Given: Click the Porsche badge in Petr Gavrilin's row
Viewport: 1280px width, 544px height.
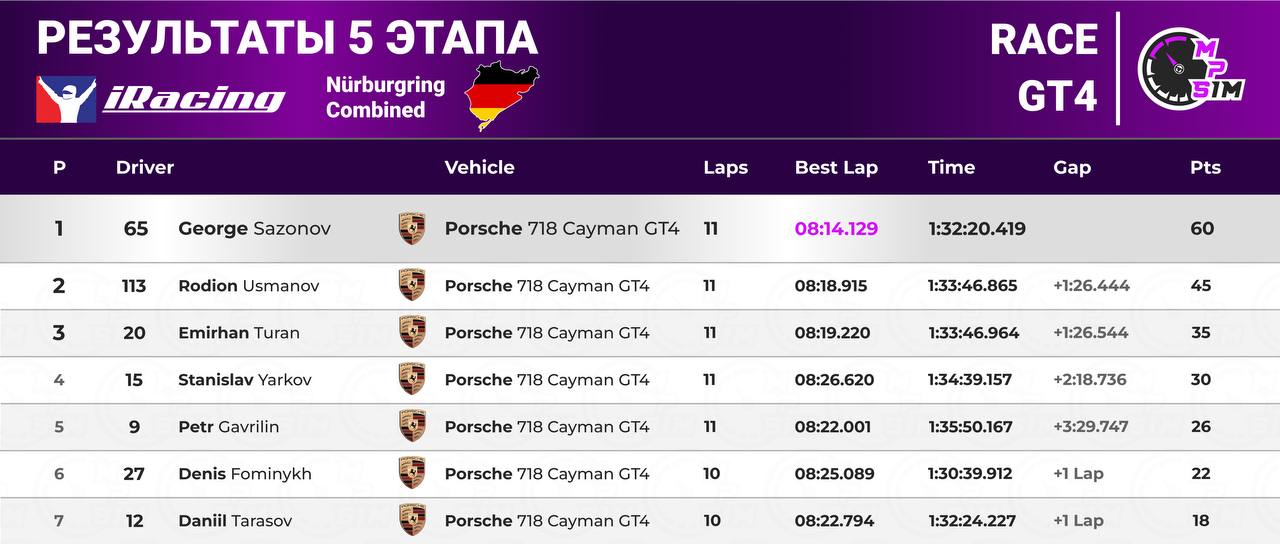Looking at the screenshot, I should click(412, 426).
